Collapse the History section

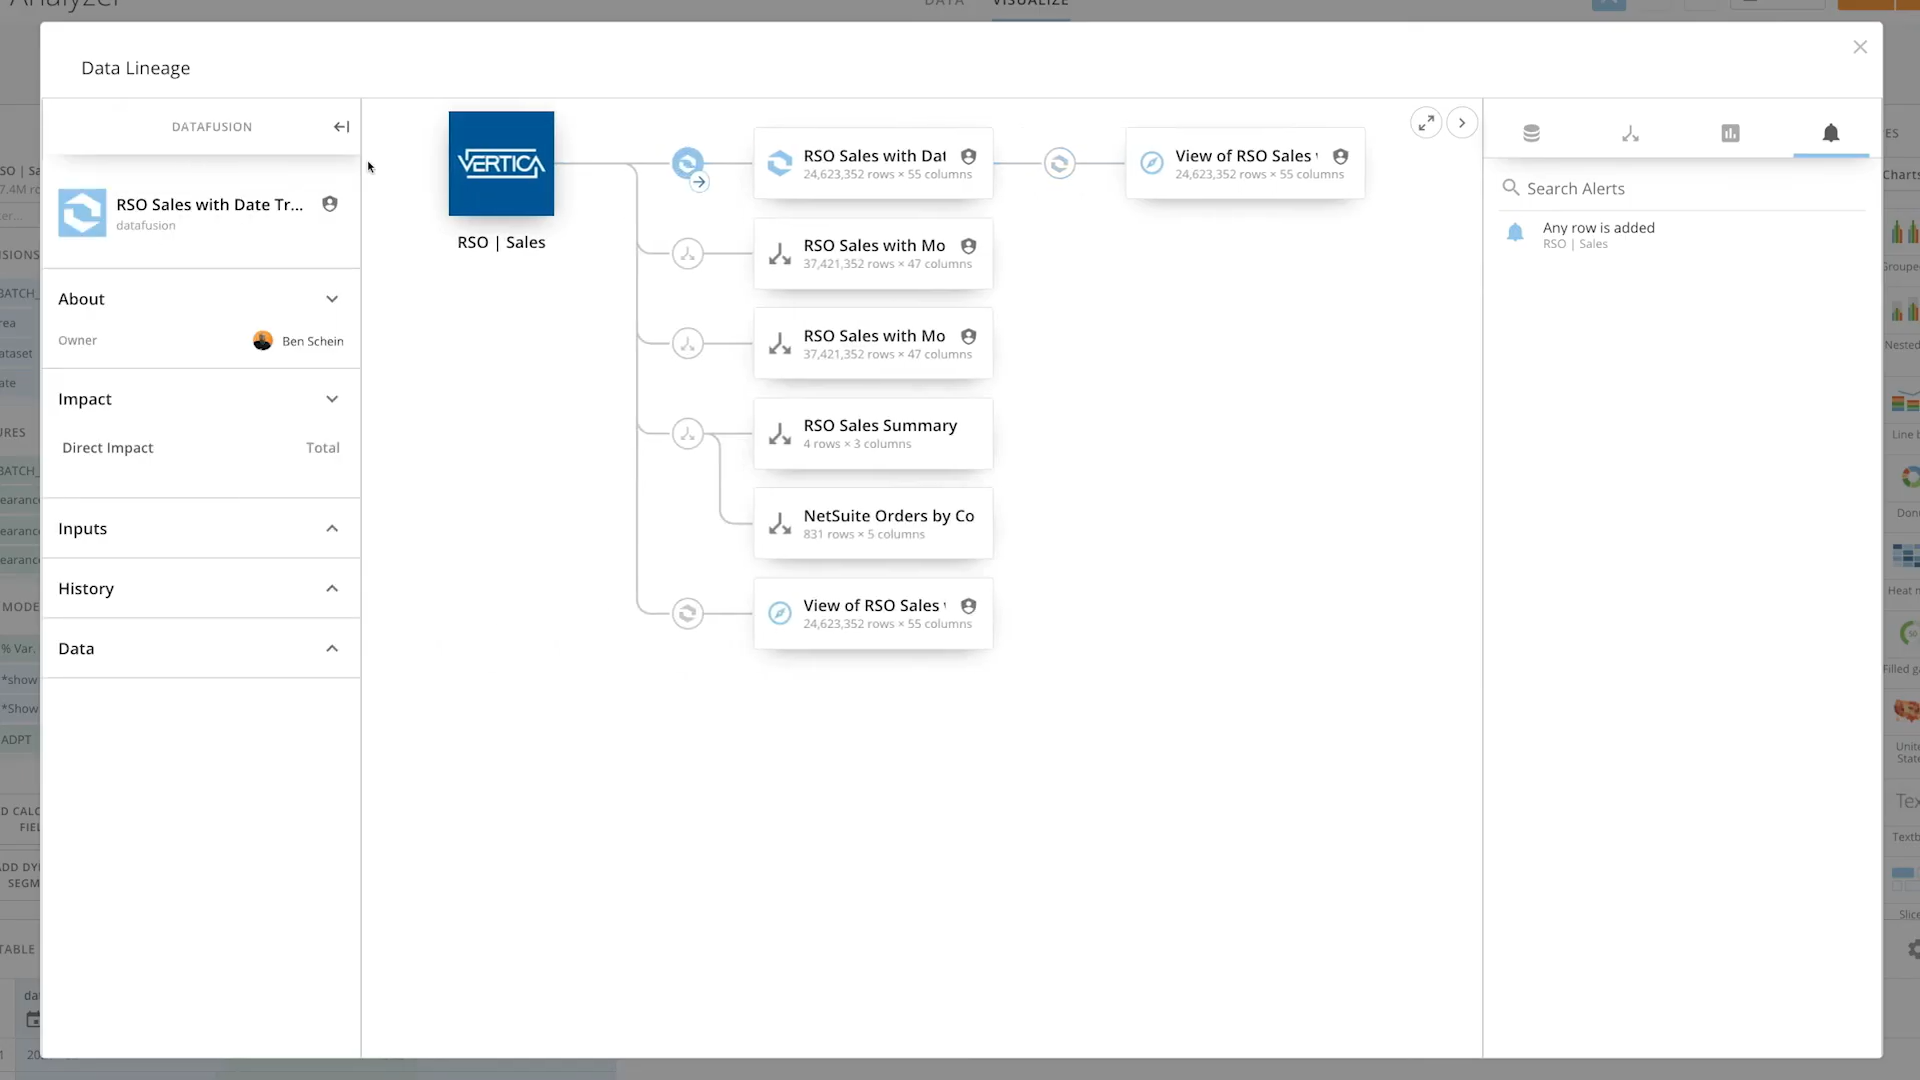(332, 588)
